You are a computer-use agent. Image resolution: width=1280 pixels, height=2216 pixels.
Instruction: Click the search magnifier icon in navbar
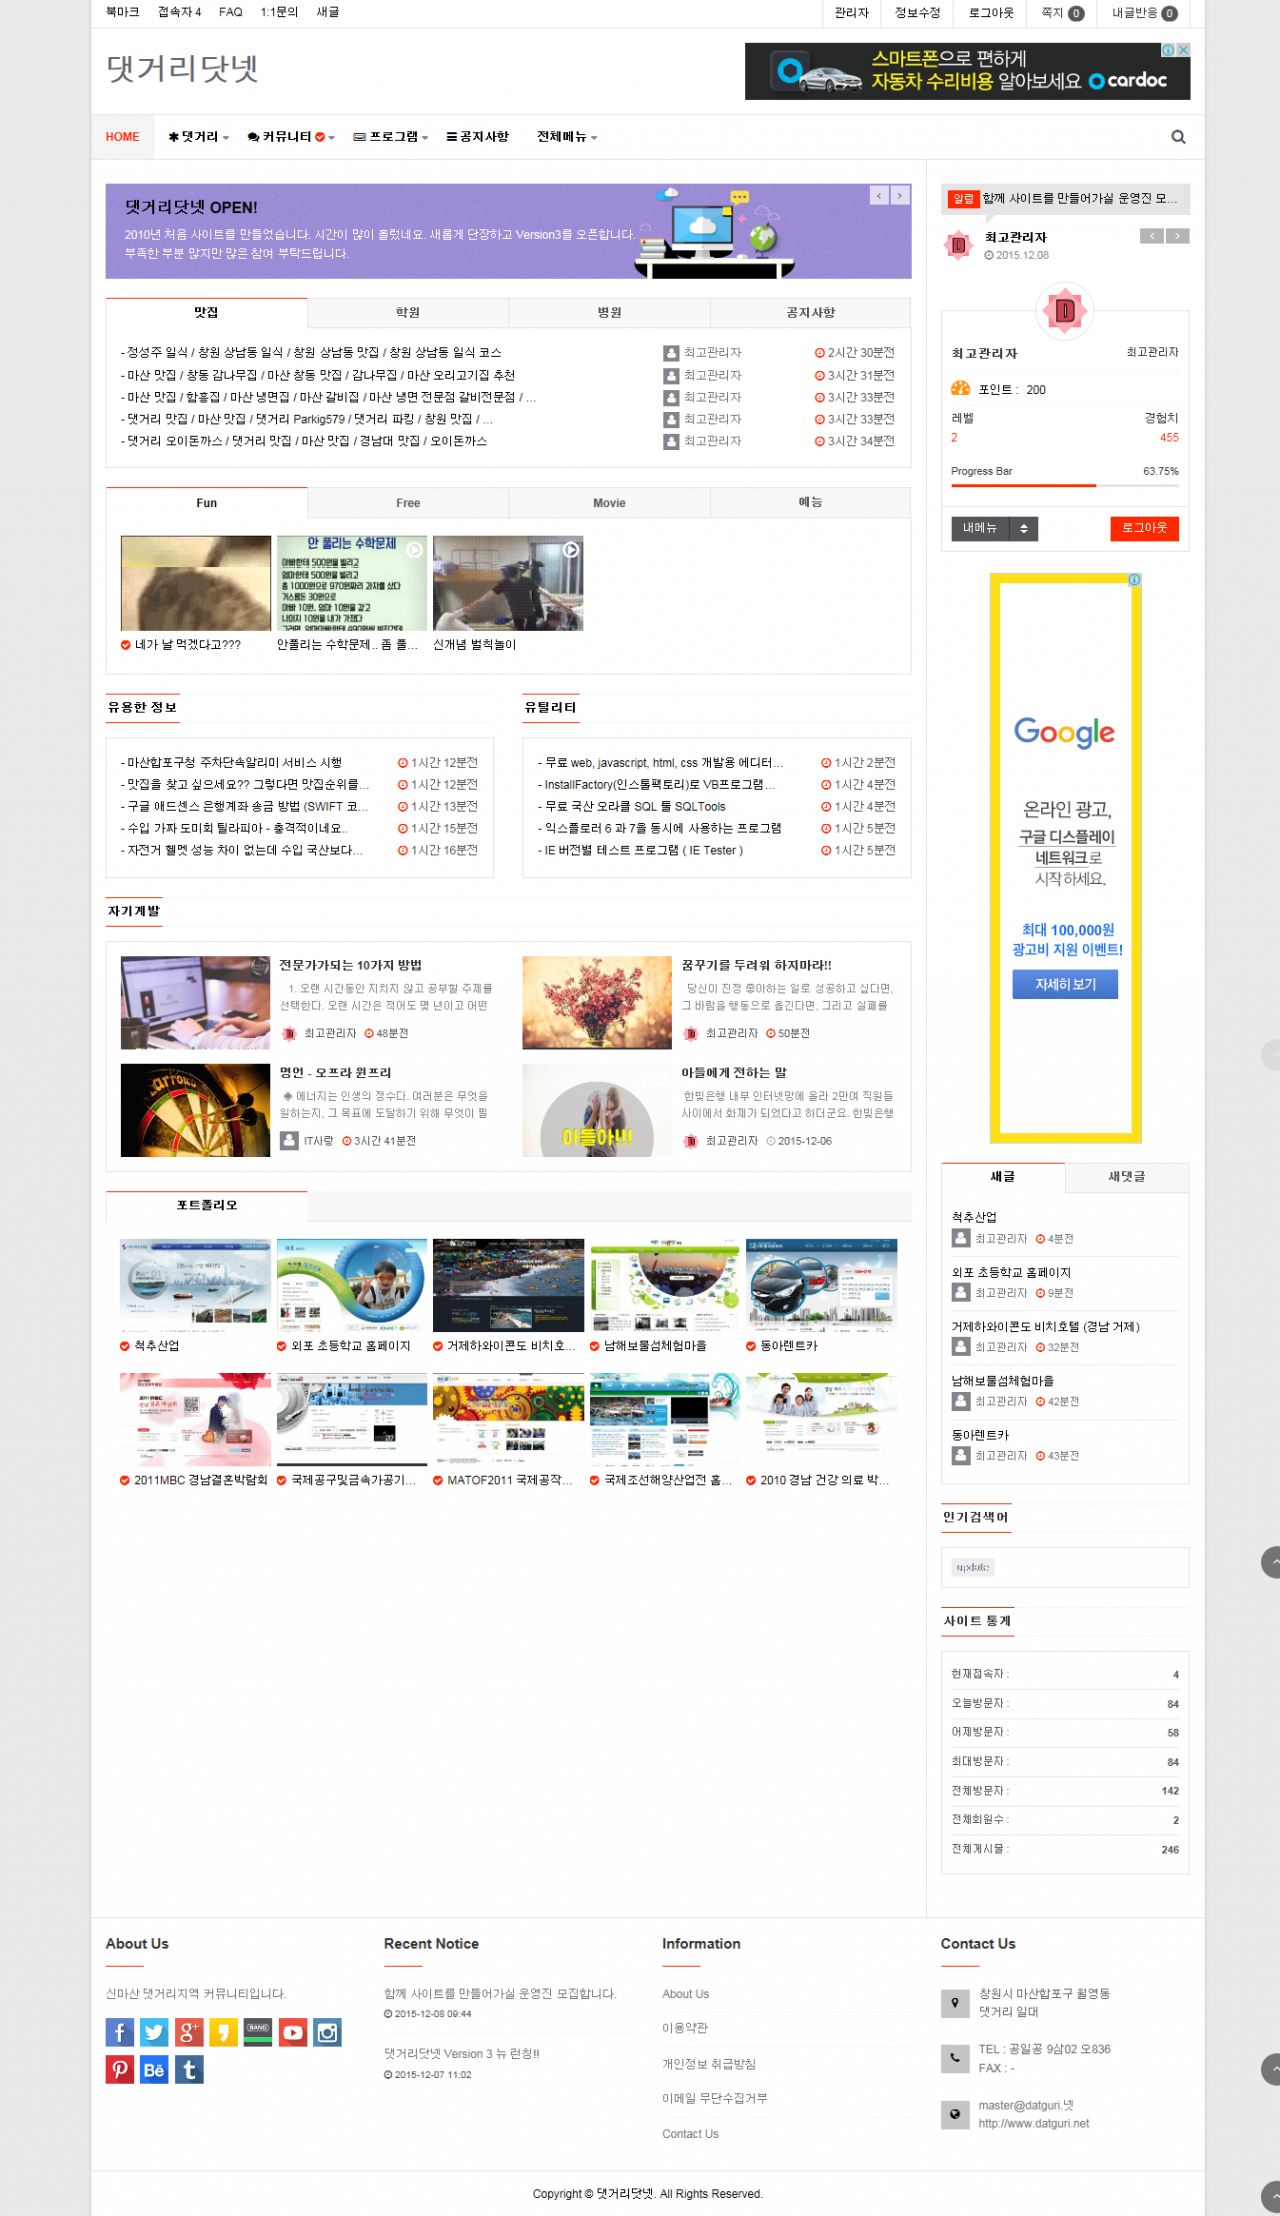[x=1178, y=137]
